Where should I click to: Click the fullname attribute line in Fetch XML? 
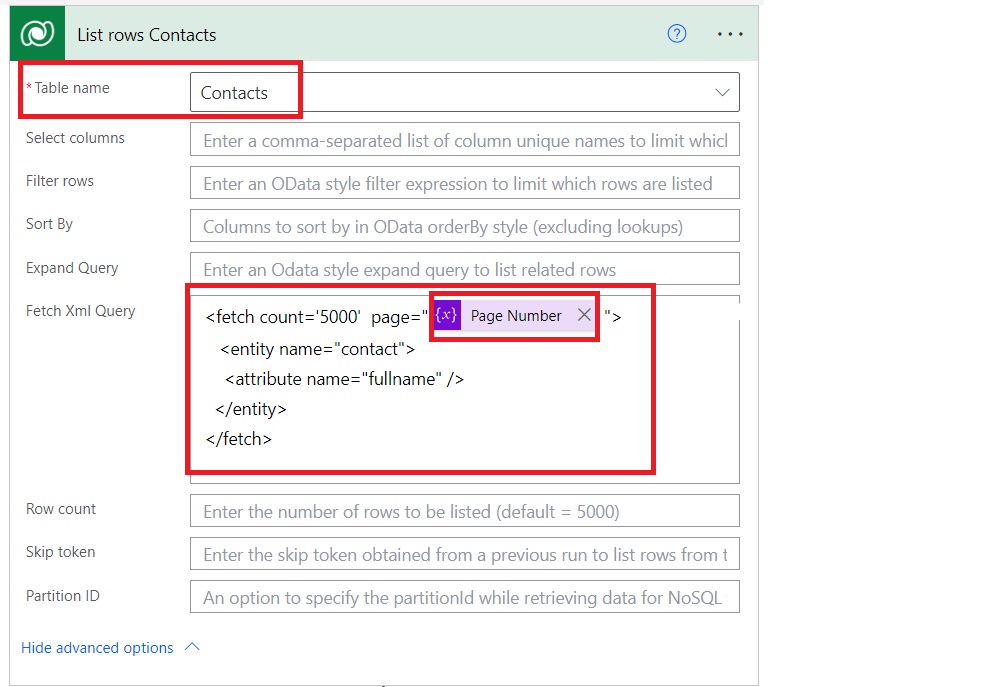(345, 379)
